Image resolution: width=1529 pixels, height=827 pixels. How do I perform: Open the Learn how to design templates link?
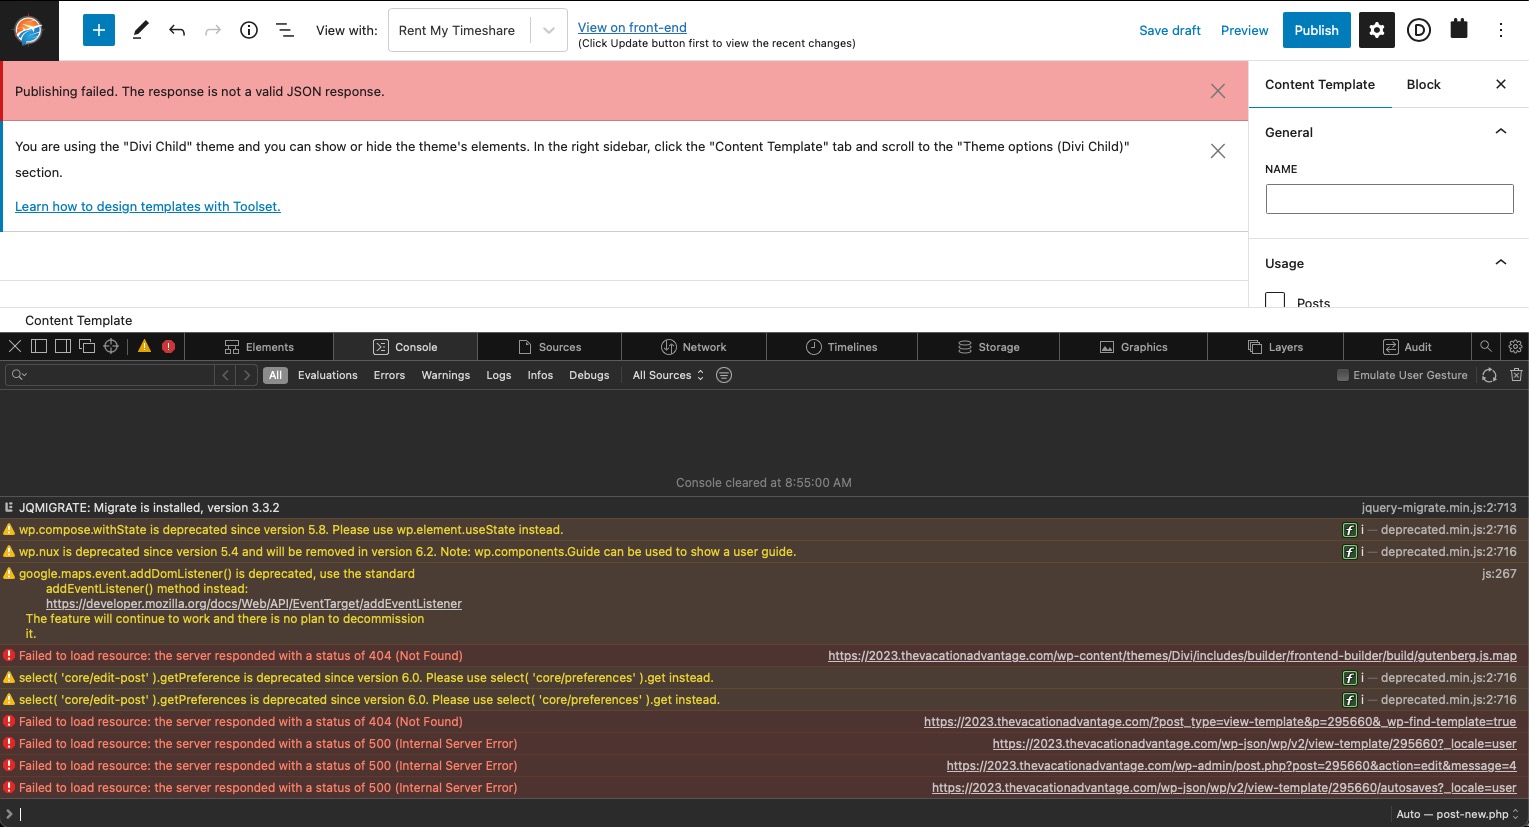pos(148,206)
